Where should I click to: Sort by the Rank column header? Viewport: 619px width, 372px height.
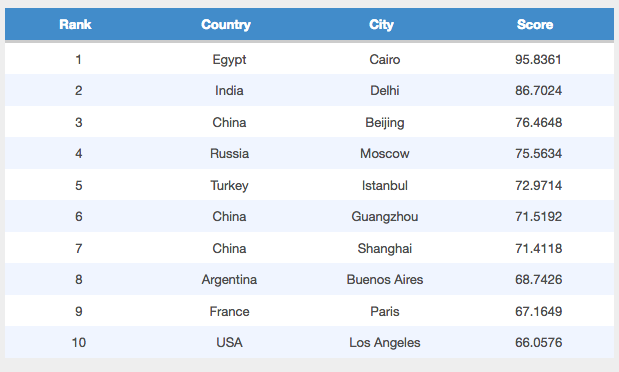click(75, 24)
